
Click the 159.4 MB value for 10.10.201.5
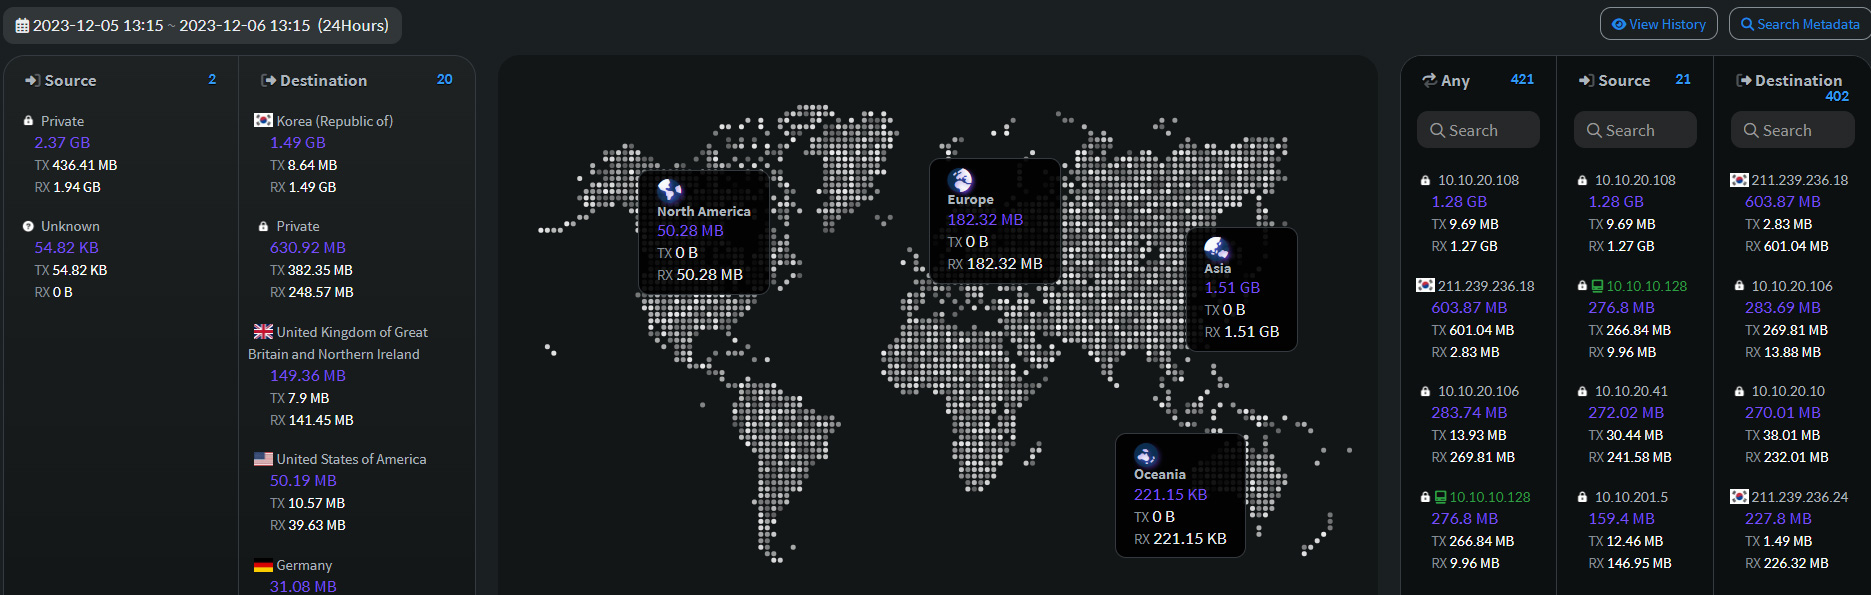click(1621, 519)
